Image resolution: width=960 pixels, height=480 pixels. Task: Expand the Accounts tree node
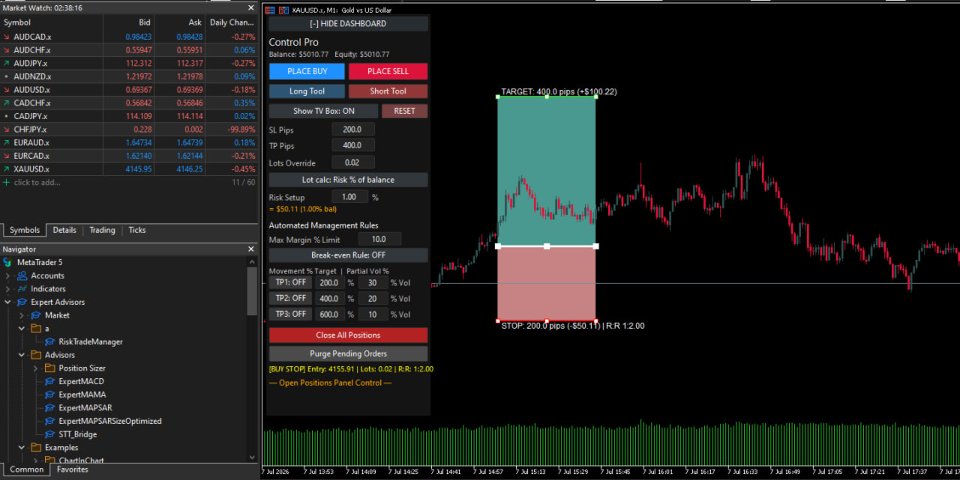7,276
